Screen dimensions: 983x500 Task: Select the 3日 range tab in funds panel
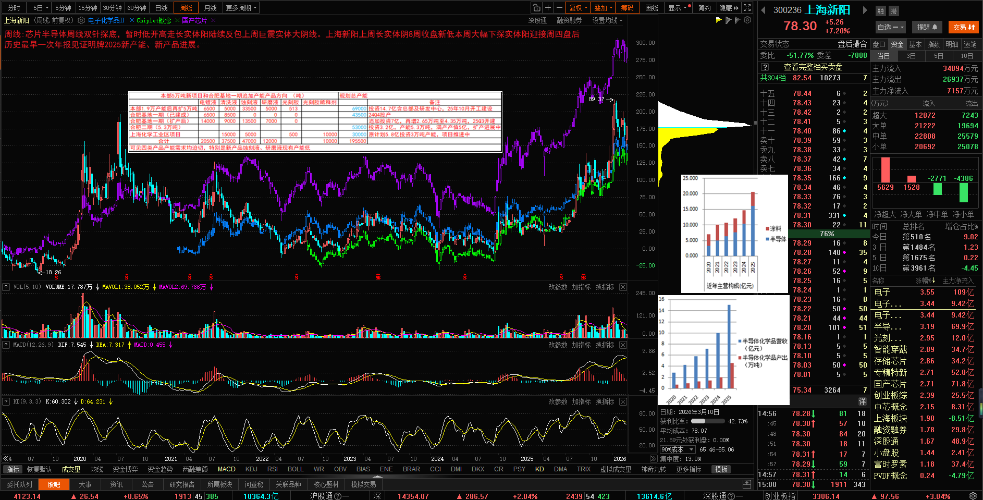[x=911, y=56]
